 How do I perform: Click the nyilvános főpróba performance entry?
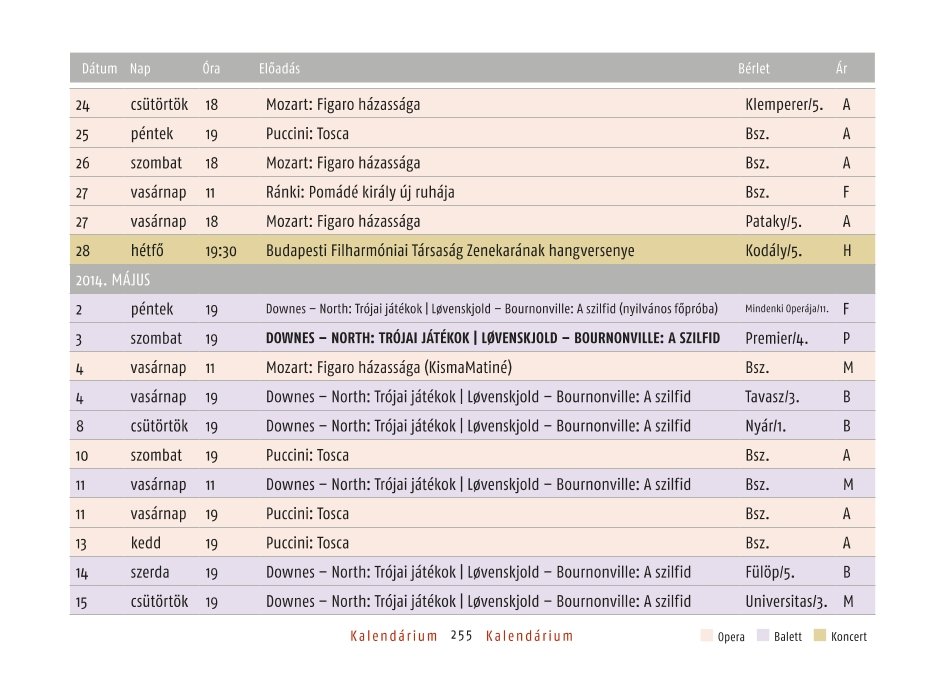(492, 309)
